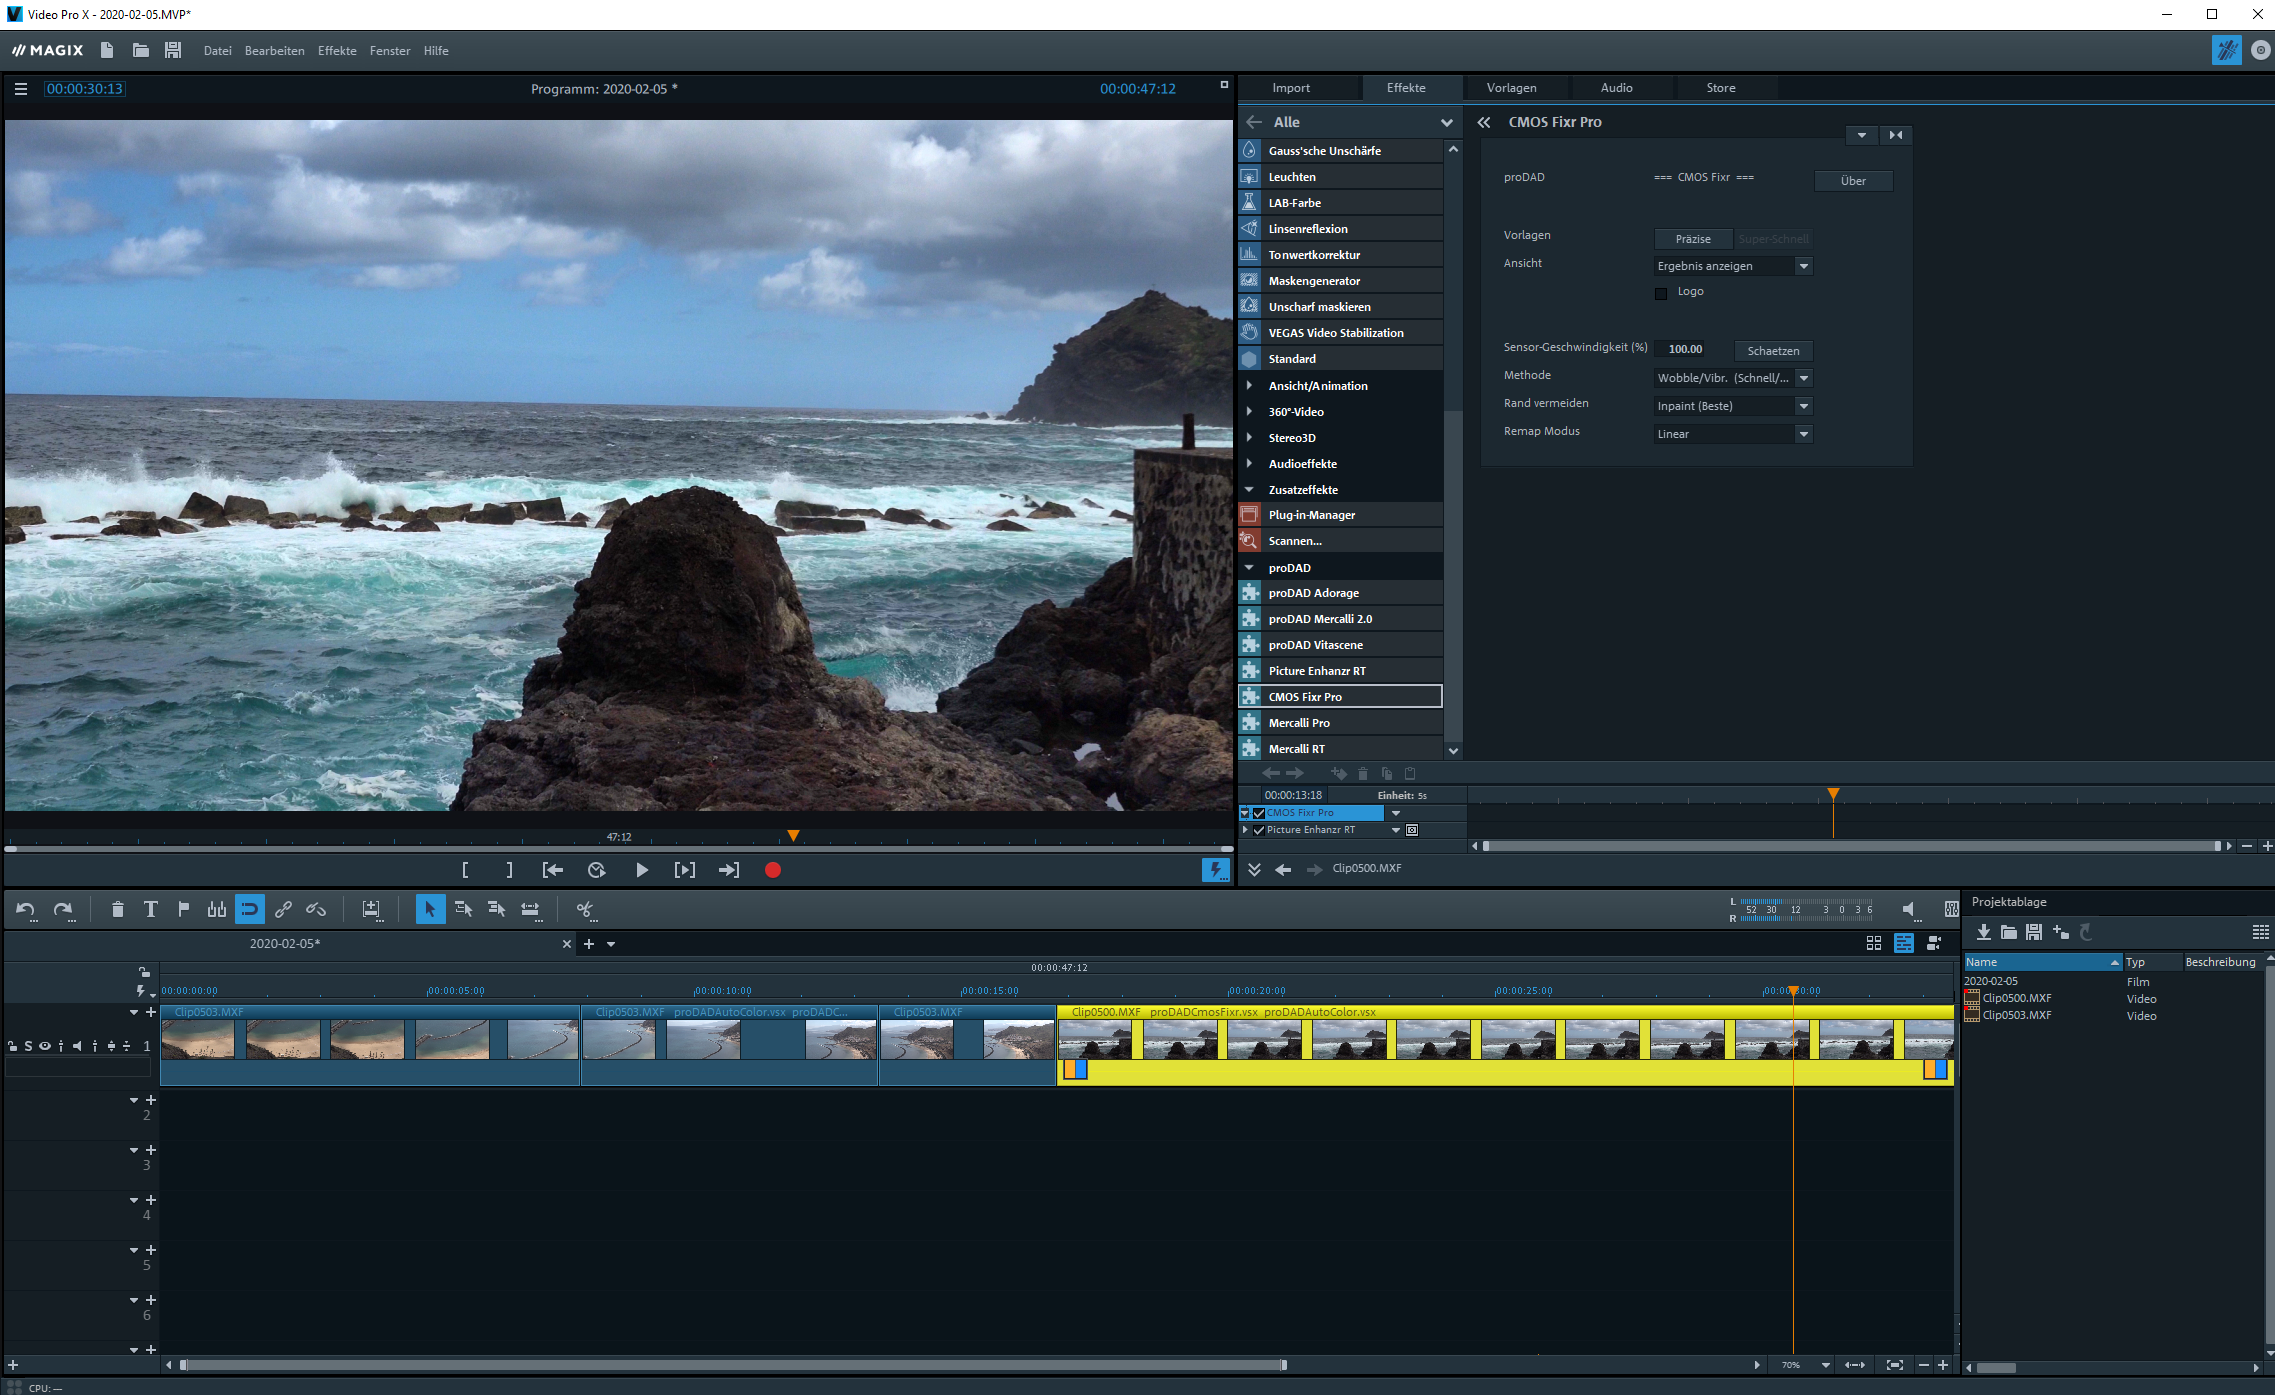Add a new timeline tab with the plus
The width and height of the screenshot is (2275, 1395).
(x=589, y=944)
